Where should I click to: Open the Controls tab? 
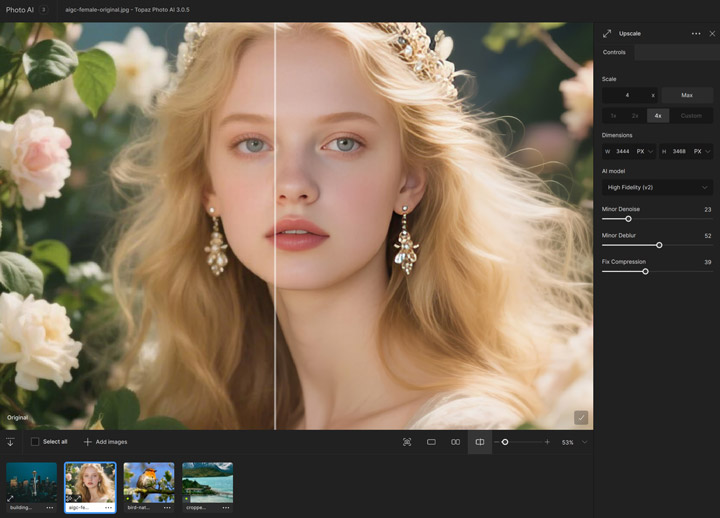tap(614, 52)
